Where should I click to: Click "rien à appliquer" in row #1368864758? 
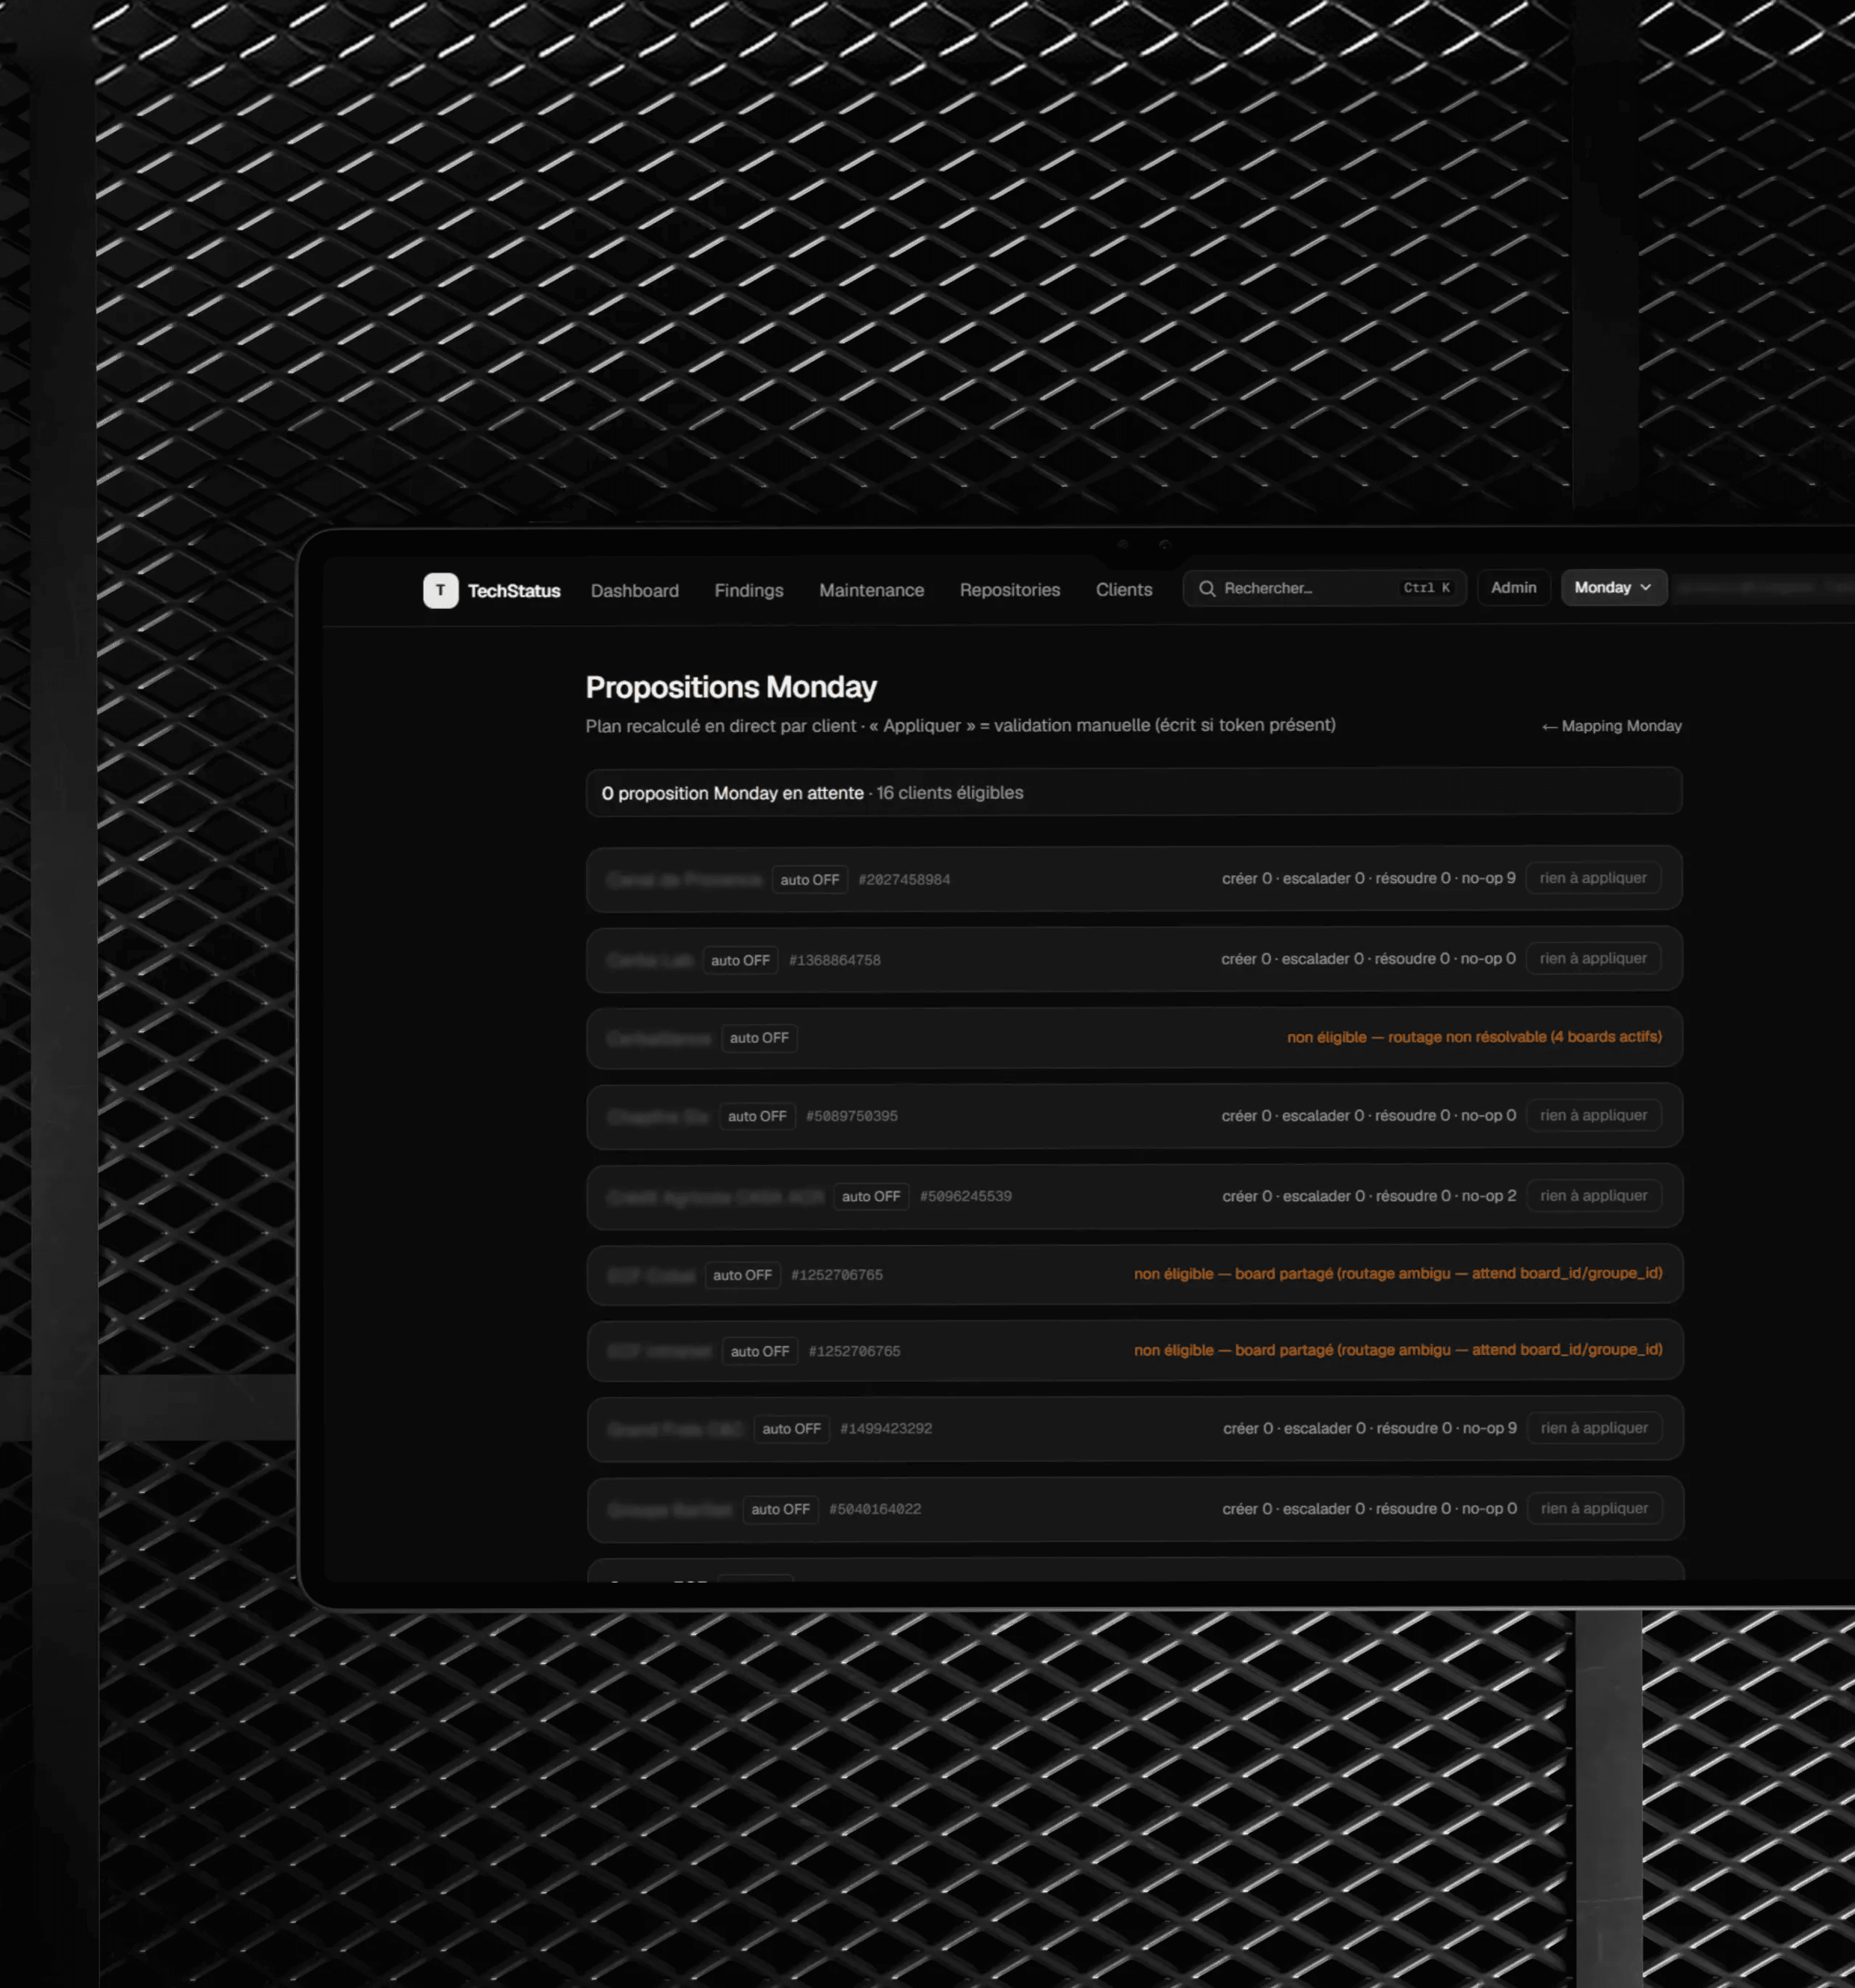[x=1593, y=958]
